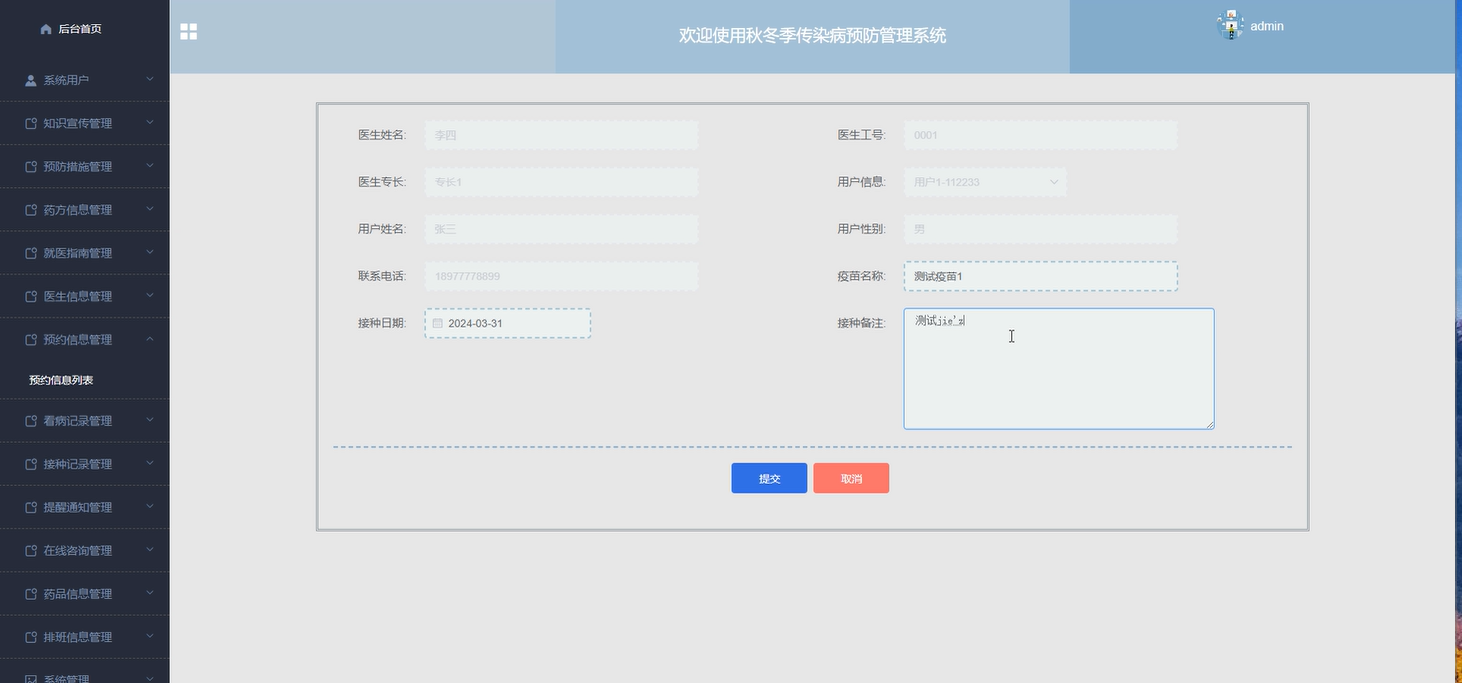This screenshot has width=1462, height=683.
Task: Click the user icon beside 系统用户
Action: pos(31,80)
